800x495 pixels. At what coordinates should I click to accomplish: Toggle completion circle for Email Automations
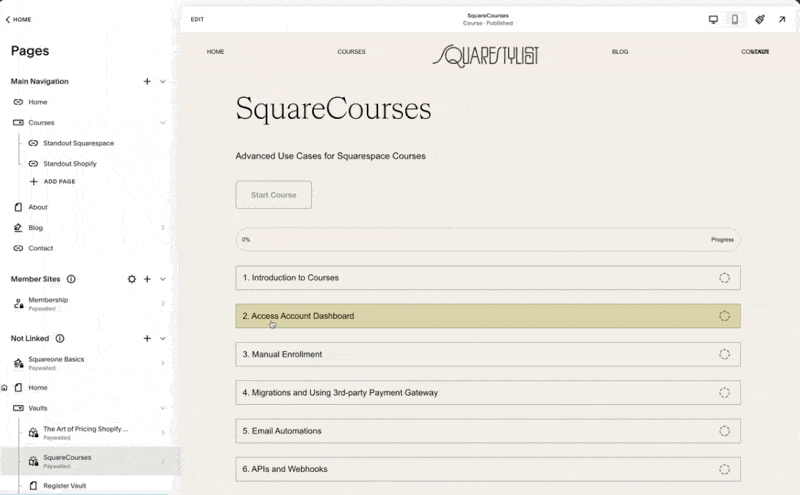(724, 431)
